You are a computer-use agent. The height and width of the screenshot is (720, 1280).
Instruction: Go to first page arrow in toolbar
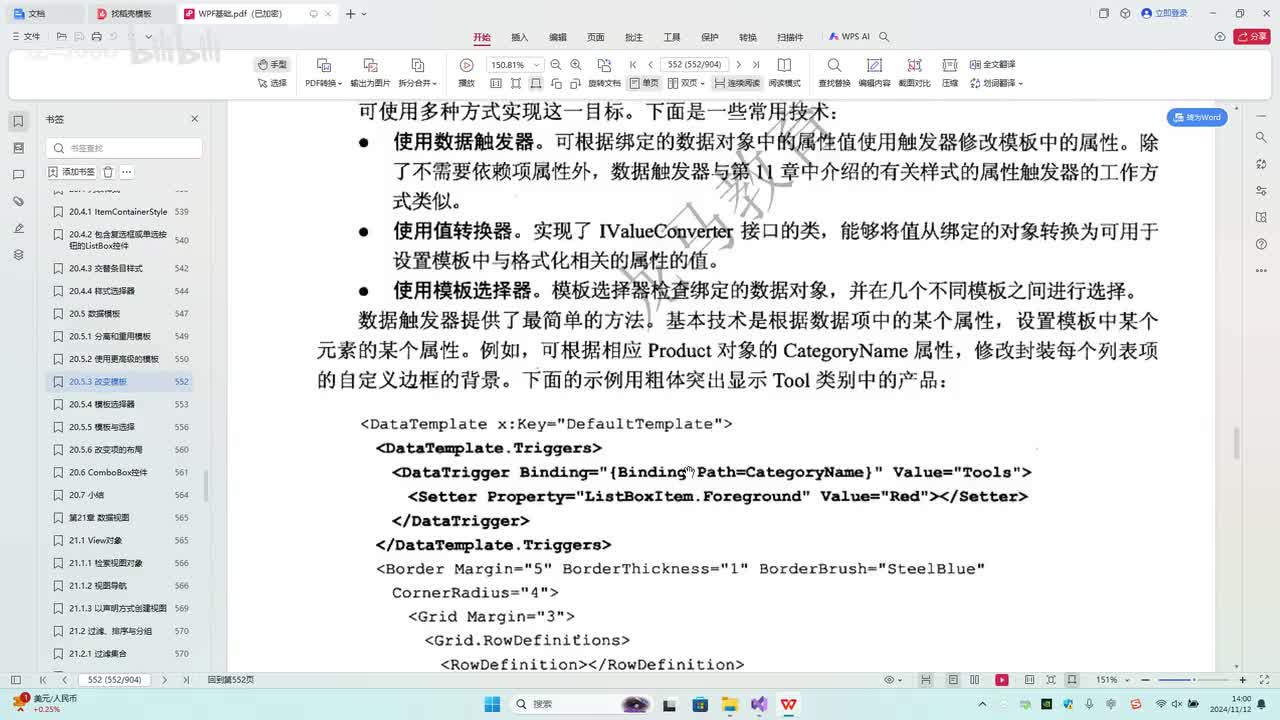click(633, 65)
